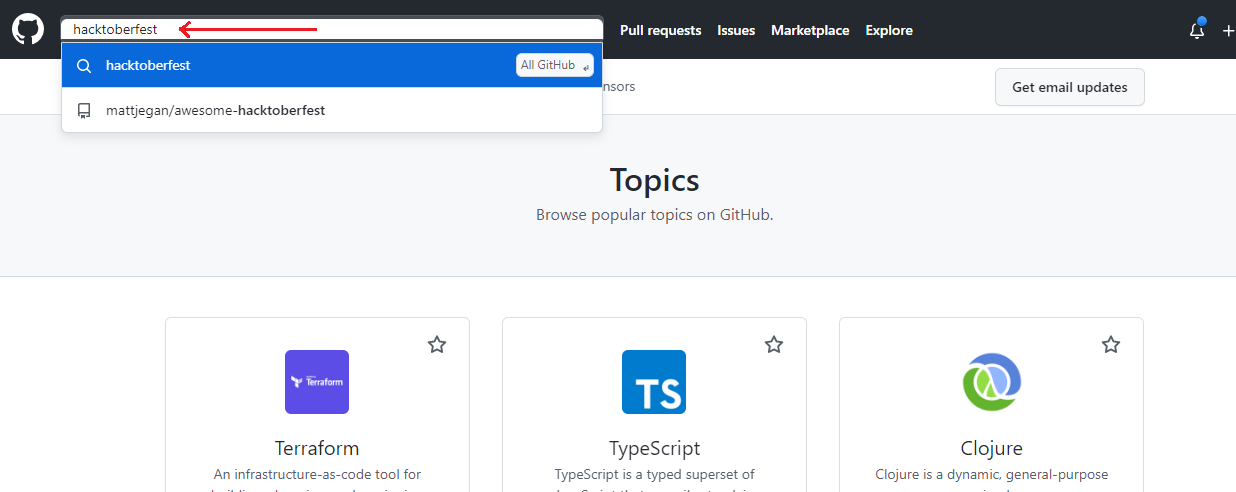Focus the search field containing hacktoberfest
This screenshot has width=1236, height=492.
(x=332, y=29)
